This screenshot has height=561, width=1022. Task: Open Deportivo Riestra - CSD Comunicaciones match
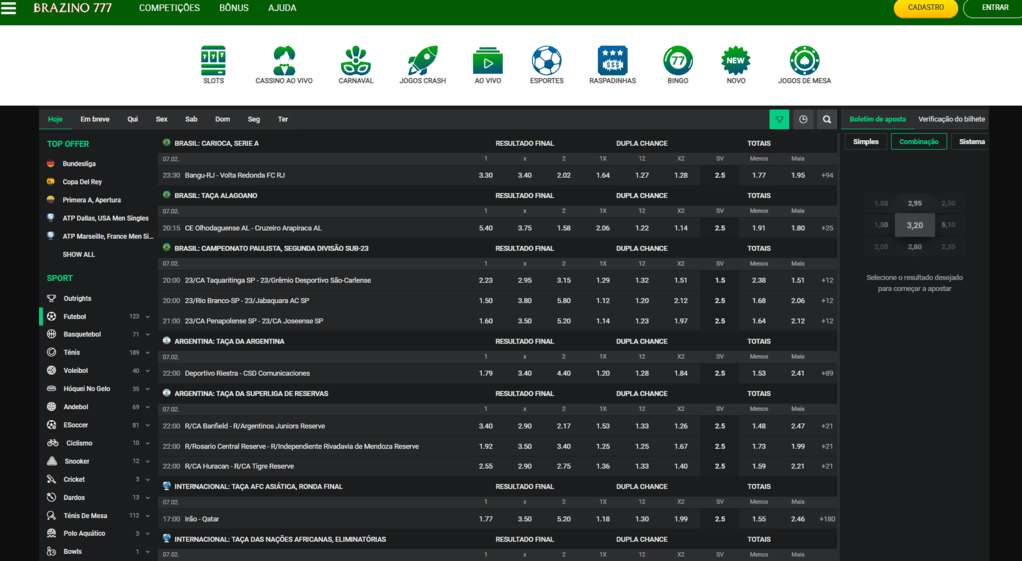(x=247, y=373)
